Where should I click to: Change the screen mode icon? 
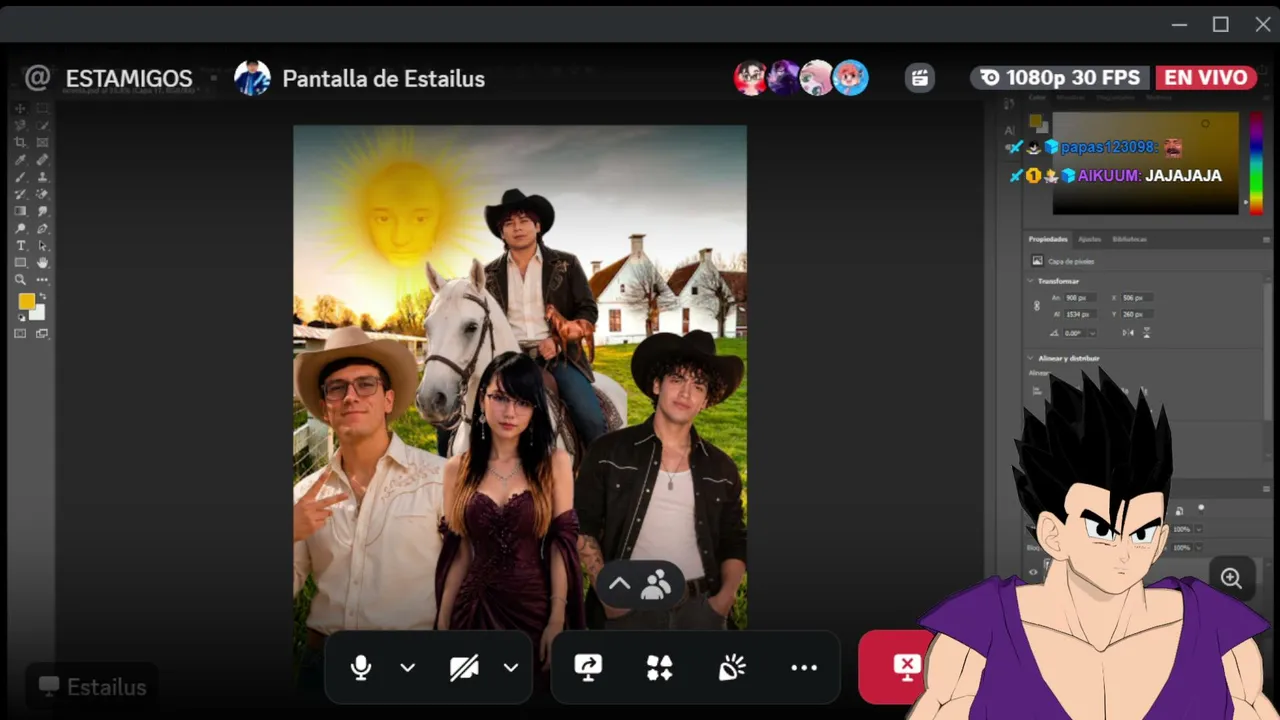(43, 333)
